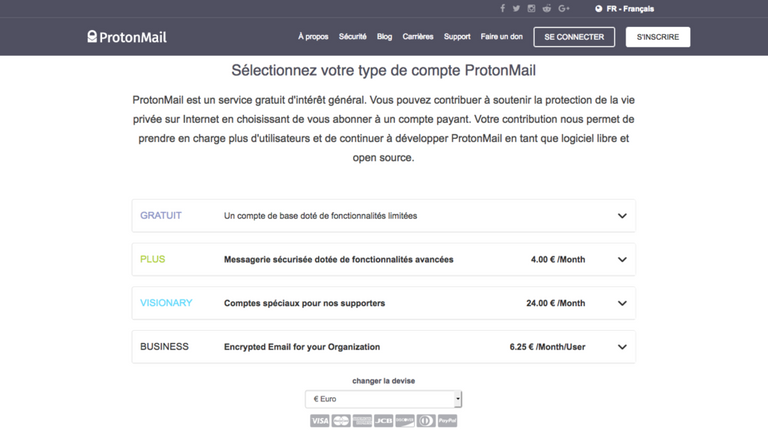Image resolution: width=768 pixels, height=436 pixels.
Task: Click the 'changer la devise' label
Action: pos(384,381)
